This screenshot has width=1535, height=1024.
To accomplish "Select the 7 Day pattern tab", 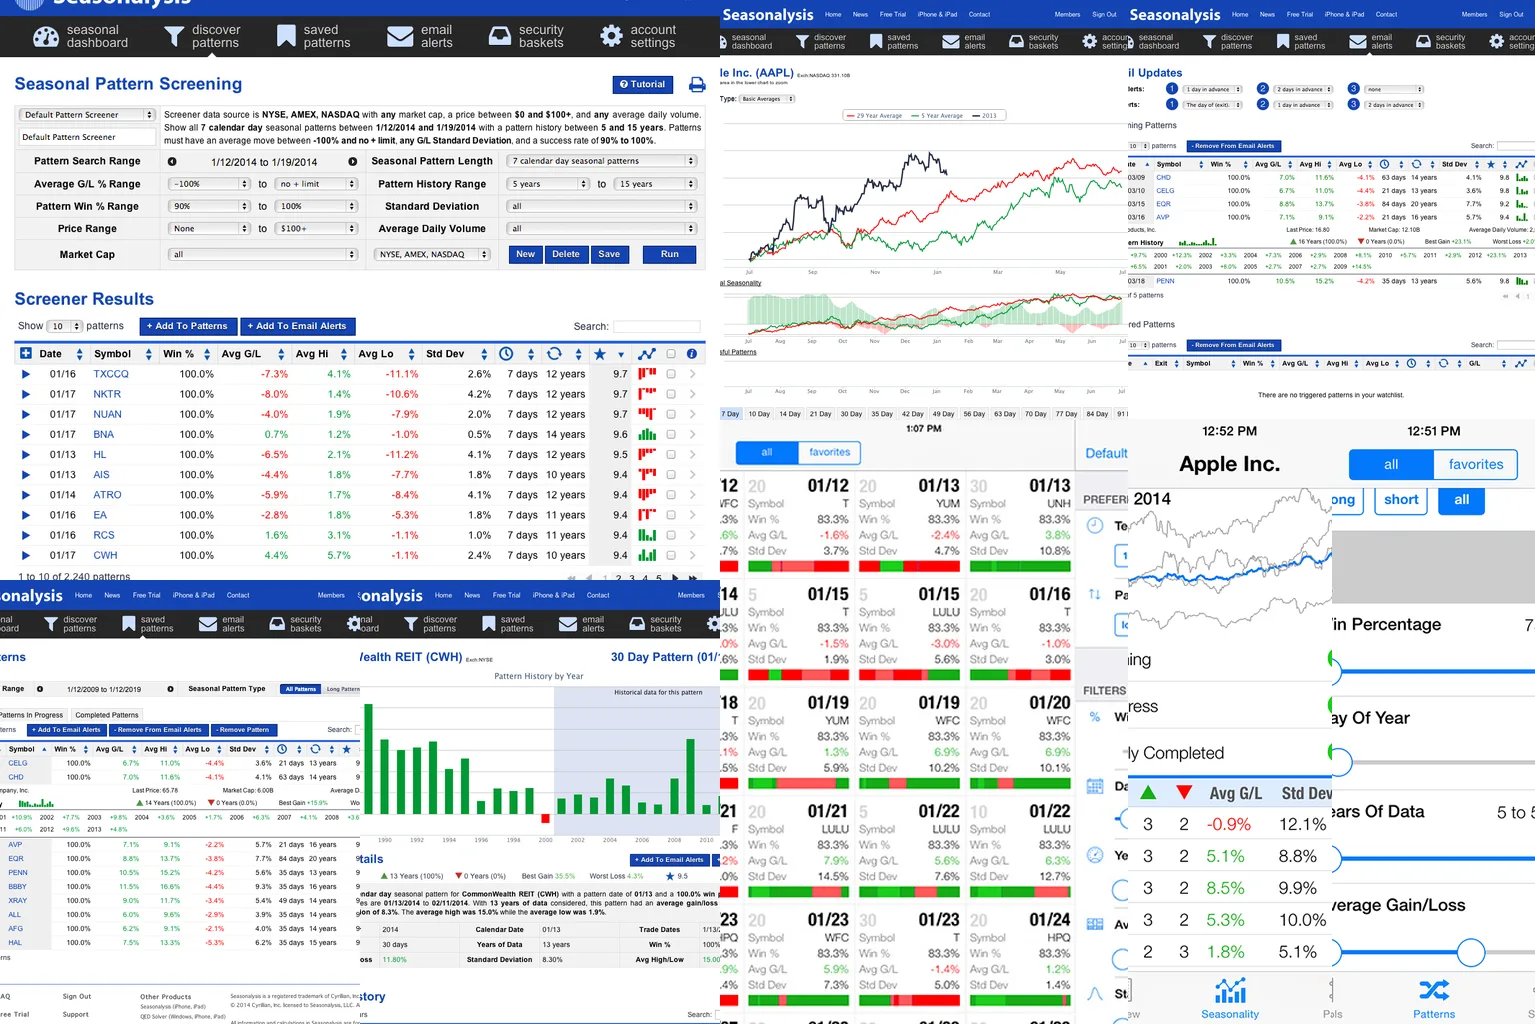I will point(731,413).
